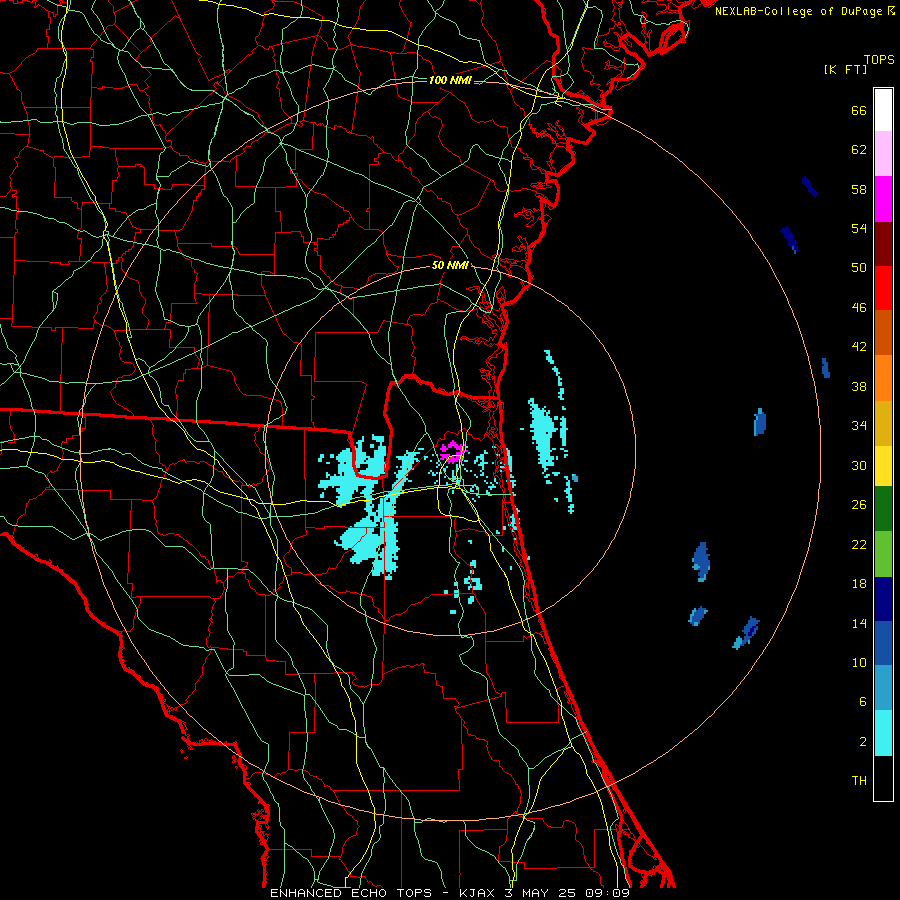Click the legend value 6
Screen dimensions: 900x900
[863, 702]
